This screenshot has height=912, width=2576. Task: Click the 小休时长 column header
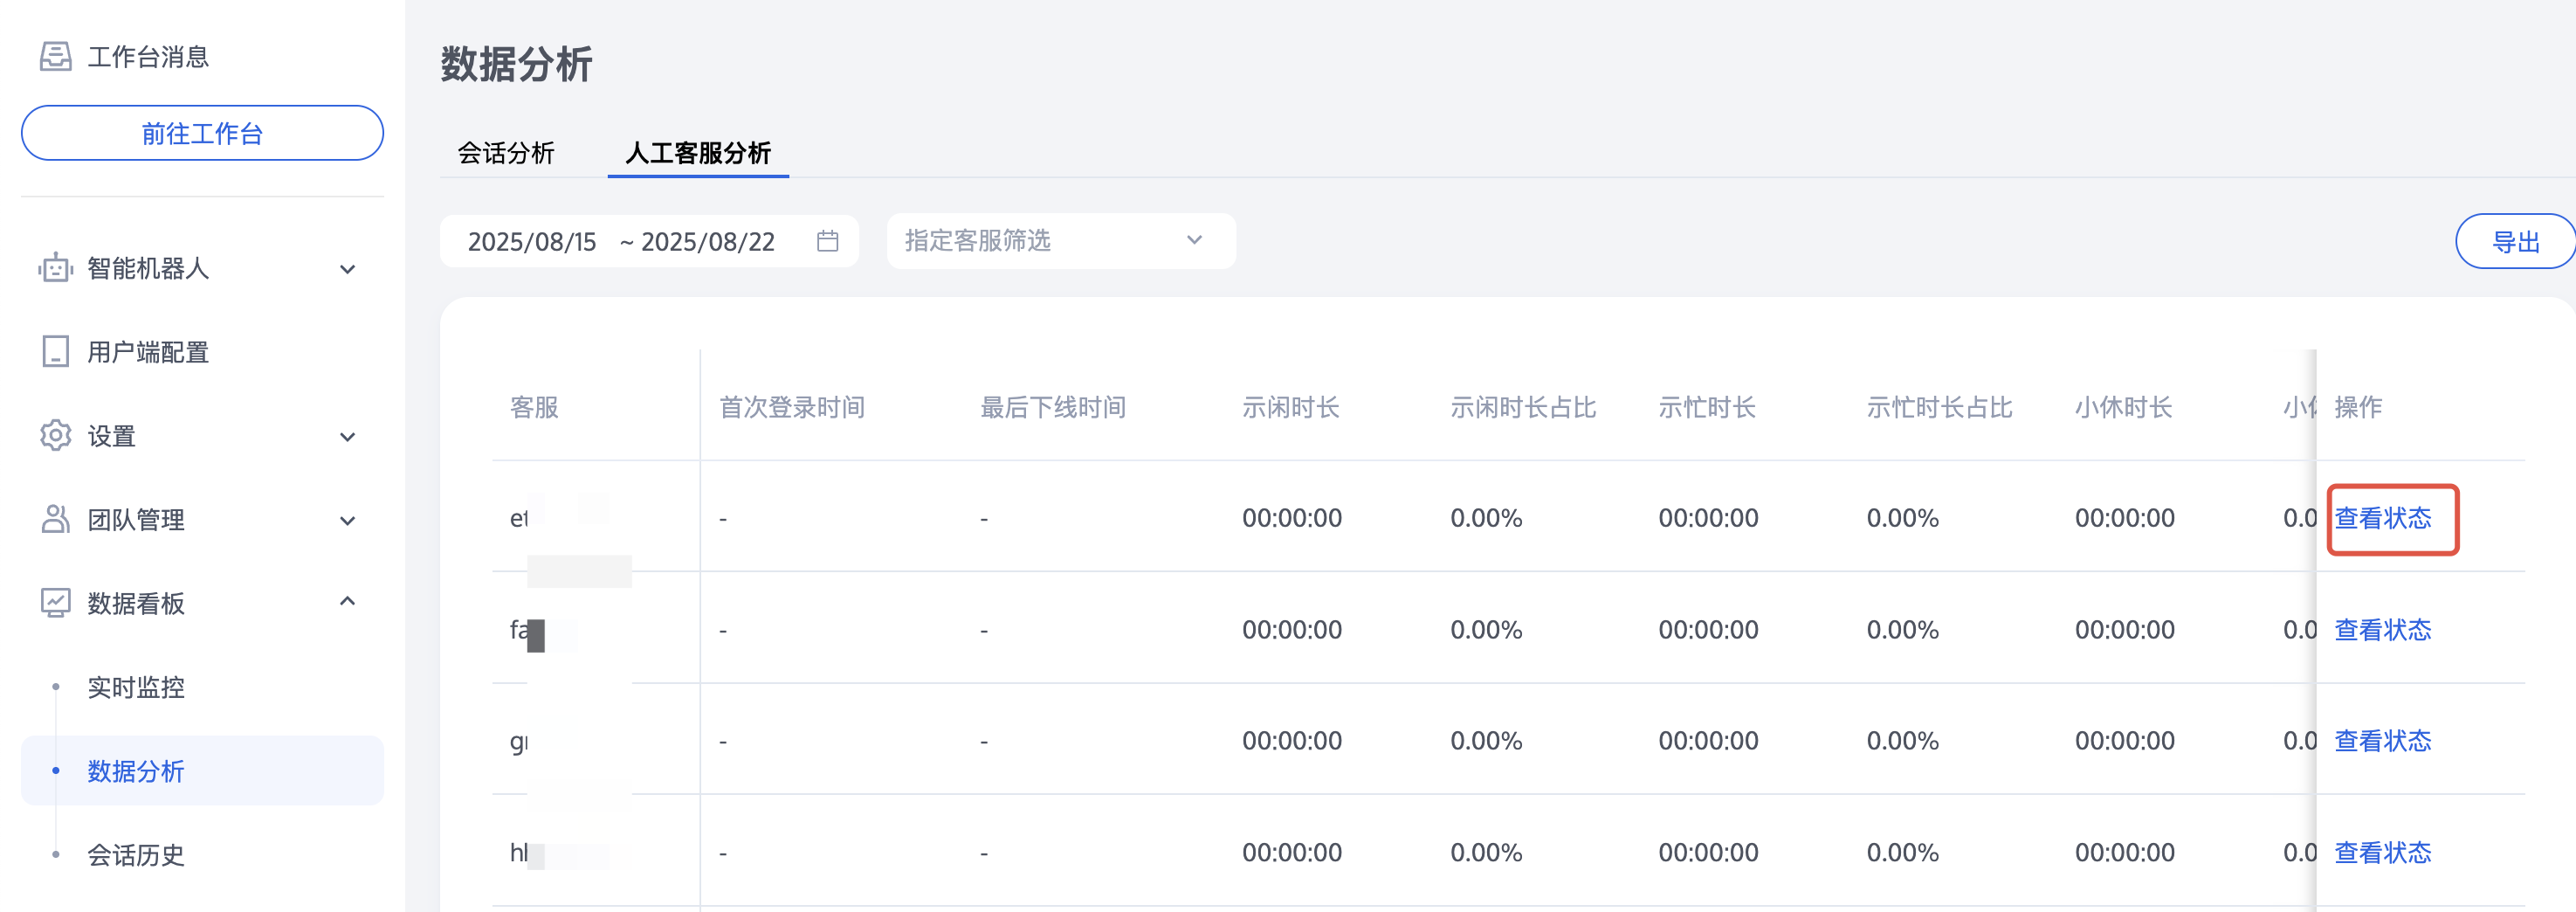2123,407
